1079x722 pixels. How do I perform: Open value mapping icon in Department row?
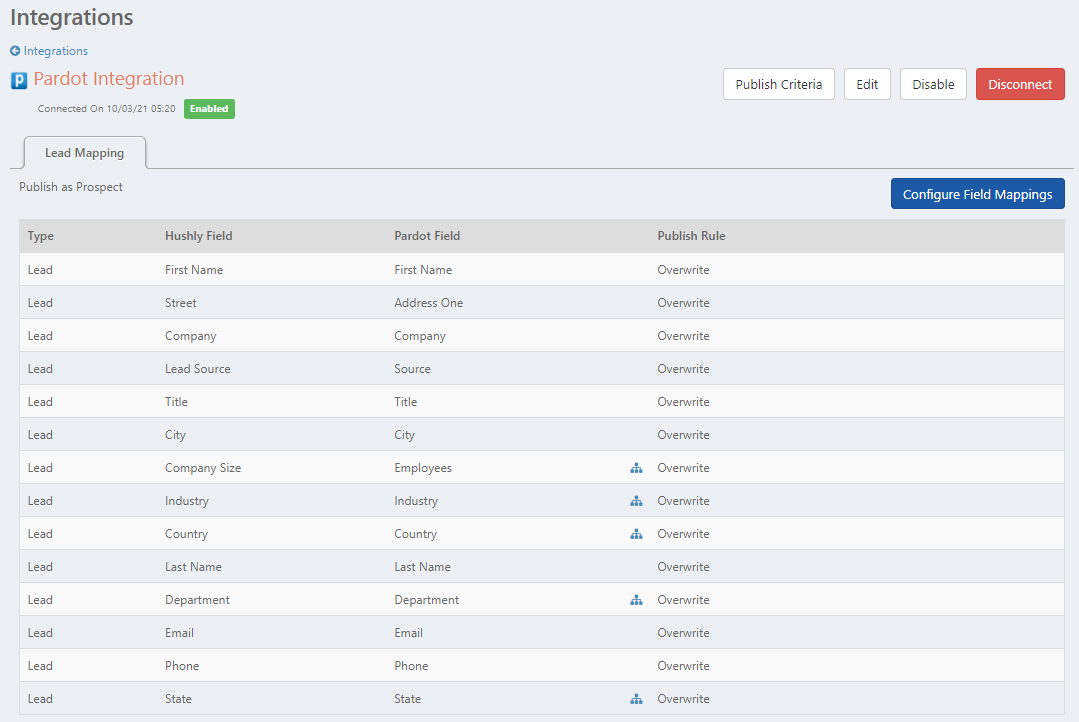(637, 600)
